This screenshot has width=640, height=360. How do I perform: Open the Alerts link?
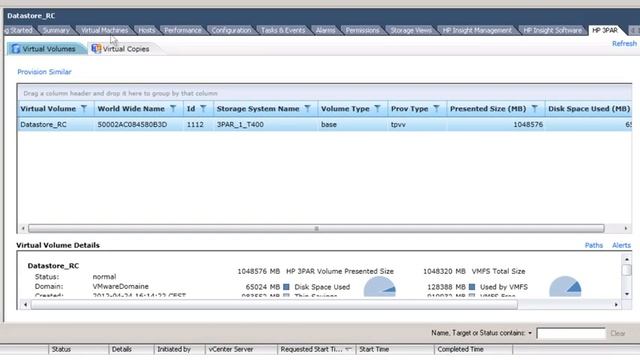tap(621, 245)
